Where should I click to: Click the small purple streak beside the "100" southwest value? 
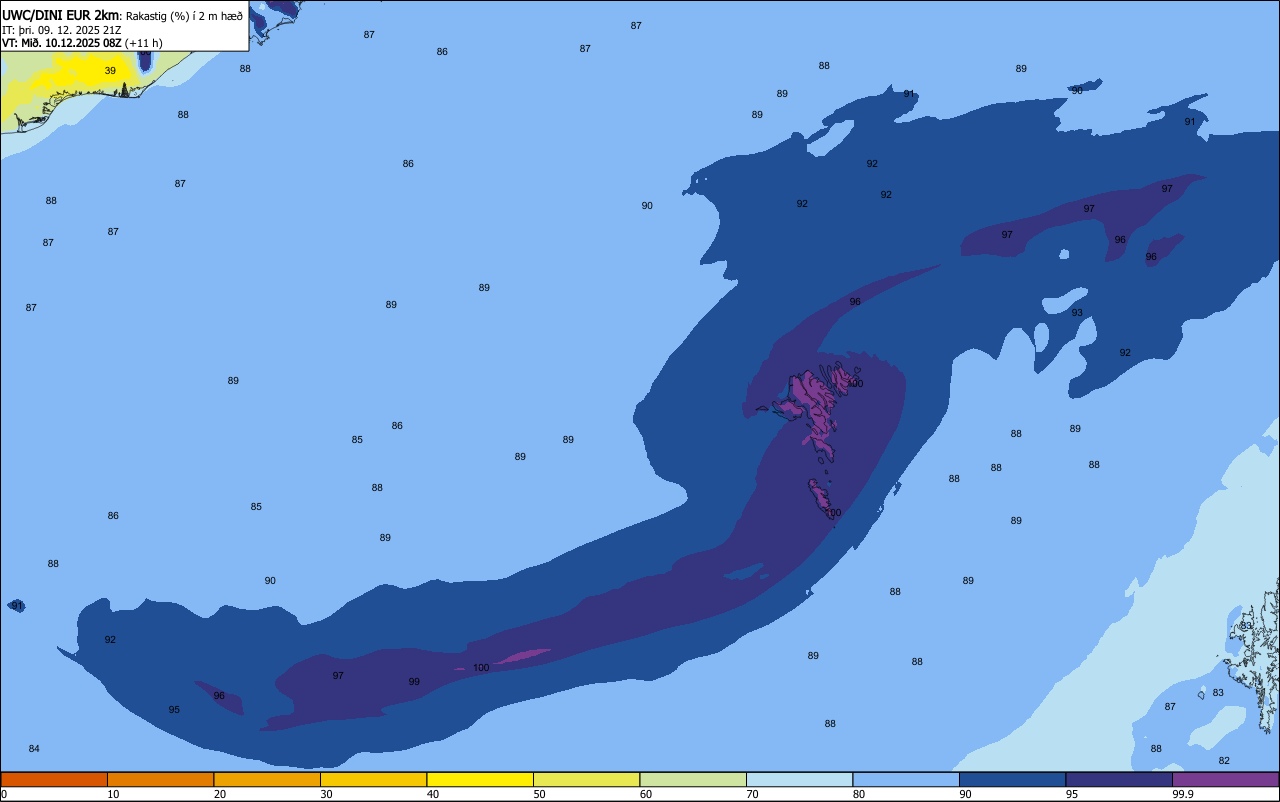coord(522,656)
